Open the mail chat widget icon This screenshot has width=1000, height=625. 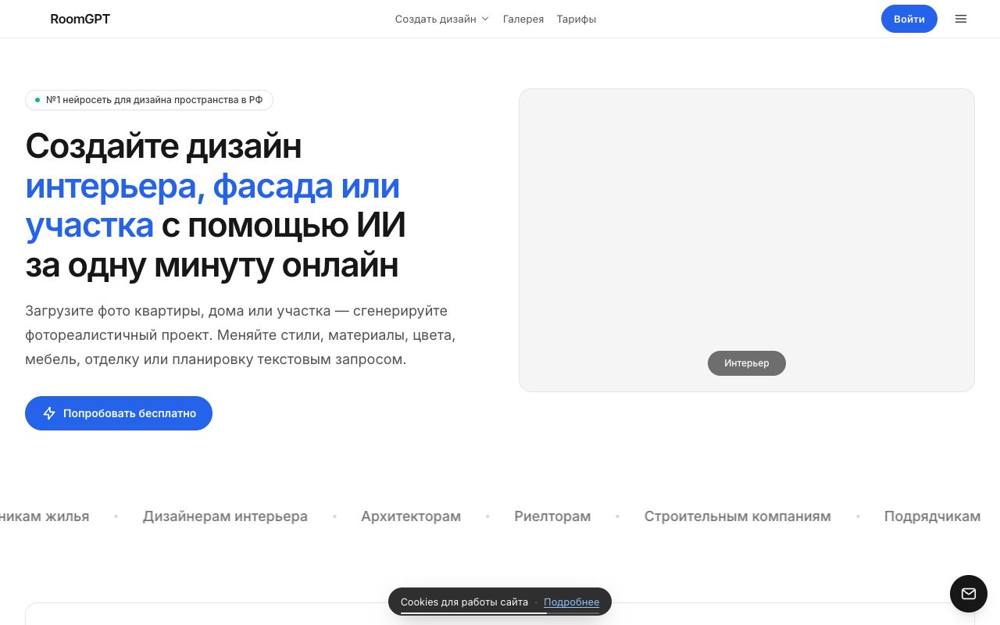[968, 594]
